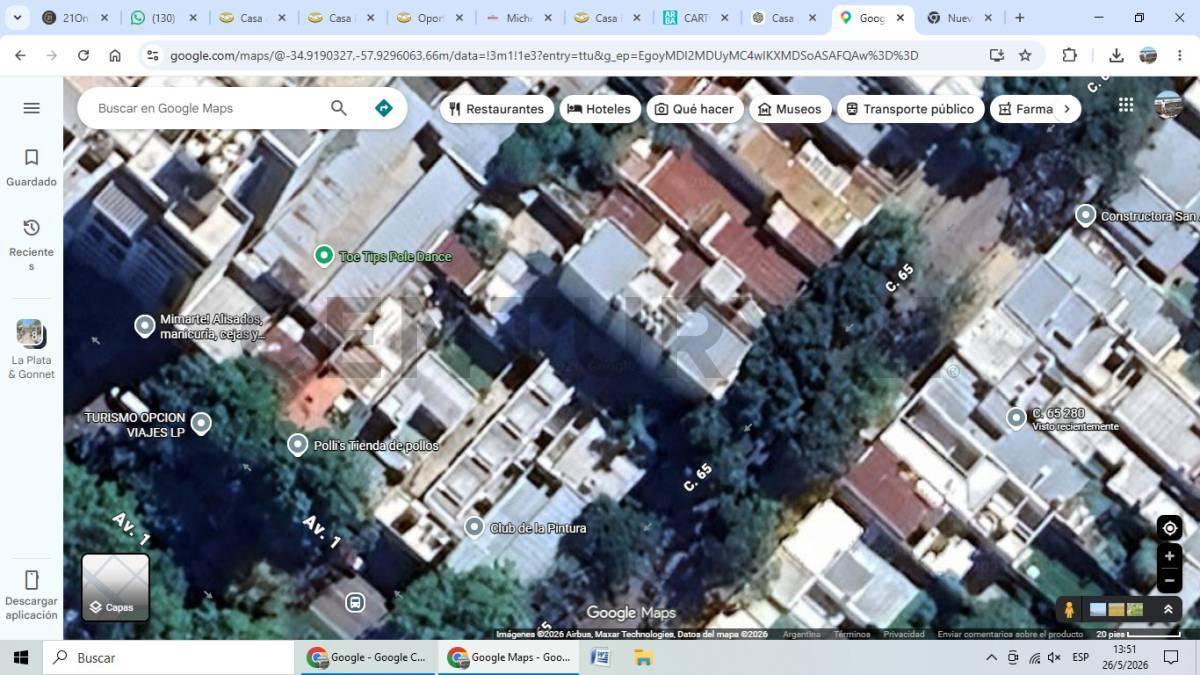Image resolution: width=1200 pixels, height=675 pixels.
Task: Select the Street View pegman
Action: tap(1069, 609)
